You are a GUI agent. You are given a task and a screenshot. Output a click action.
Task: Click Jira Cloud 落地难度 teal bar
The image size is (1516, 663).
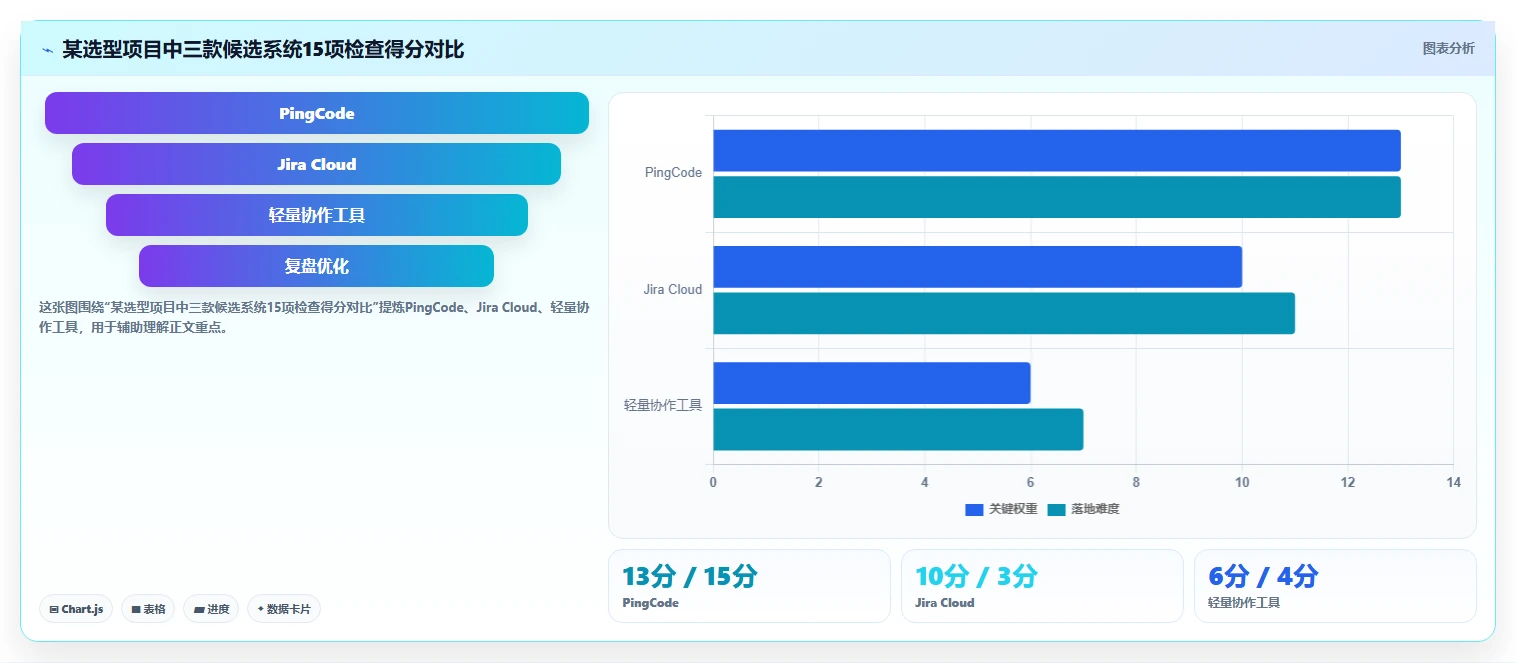pyautogui.click(x=1004, y=313)
